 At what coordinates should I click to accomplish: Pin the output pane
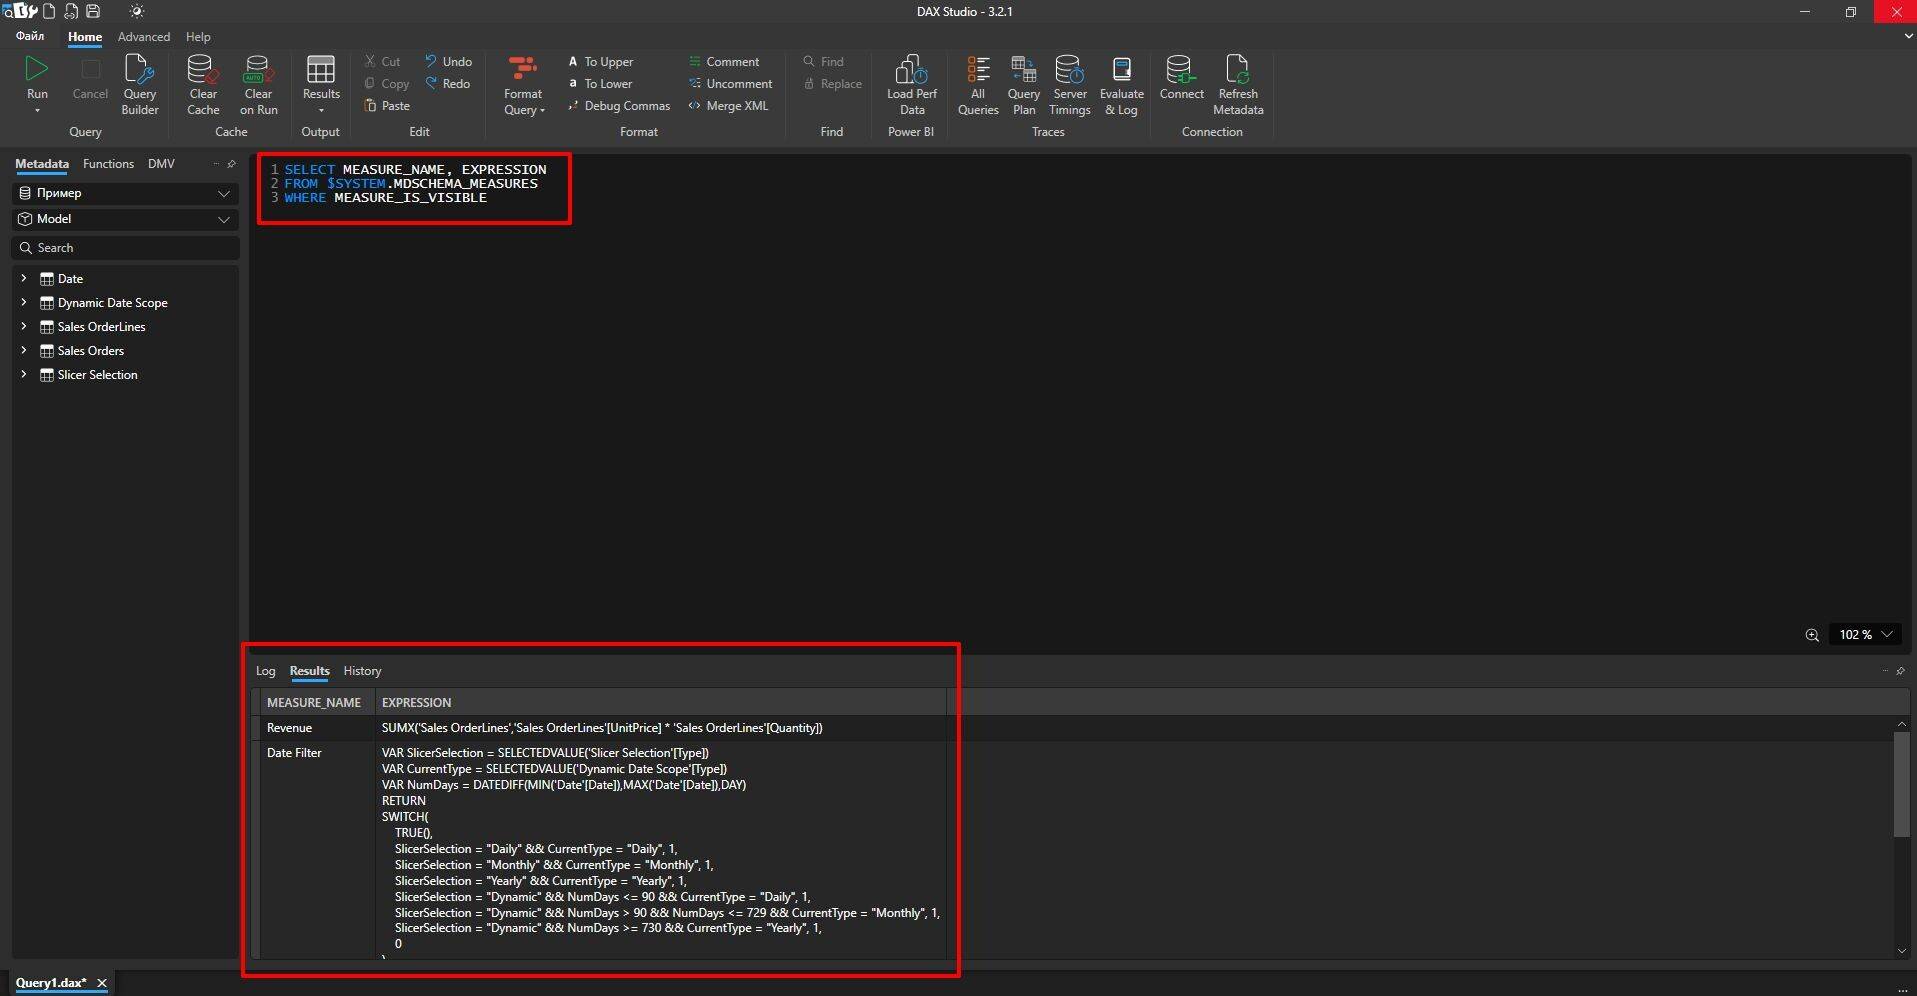1900,671
